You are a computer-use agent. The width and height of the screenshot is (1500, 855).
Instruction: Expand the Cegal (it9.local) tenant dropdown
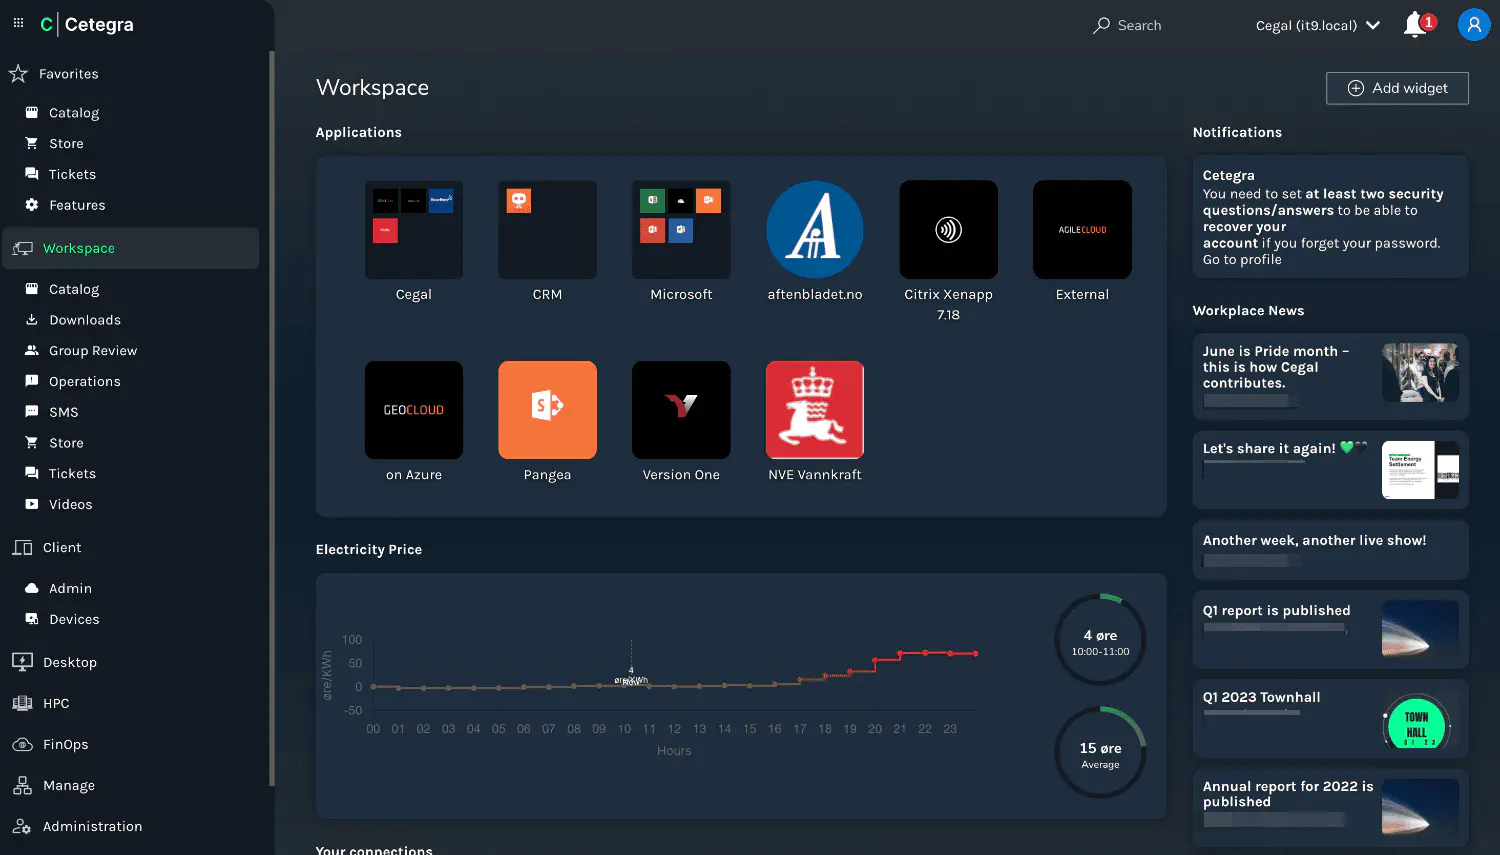tap(1317, 26)
